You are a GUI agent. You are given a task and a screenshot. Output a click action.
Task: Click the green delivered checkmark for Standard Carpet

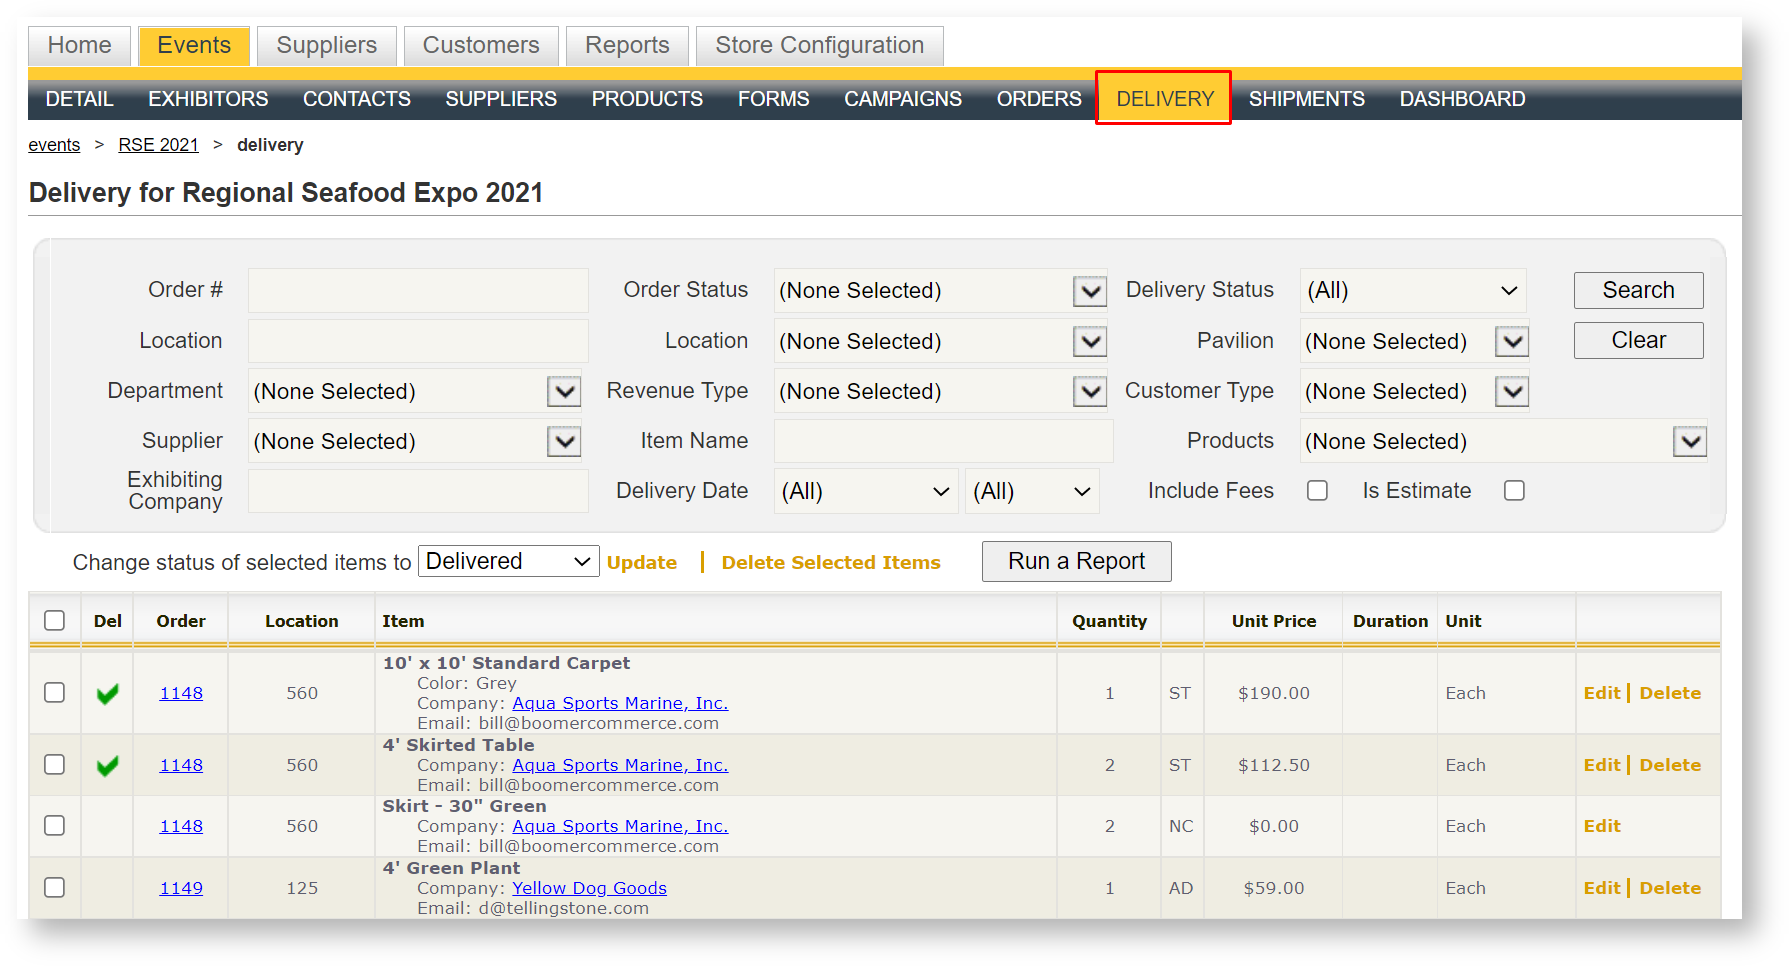coord(107,693)
